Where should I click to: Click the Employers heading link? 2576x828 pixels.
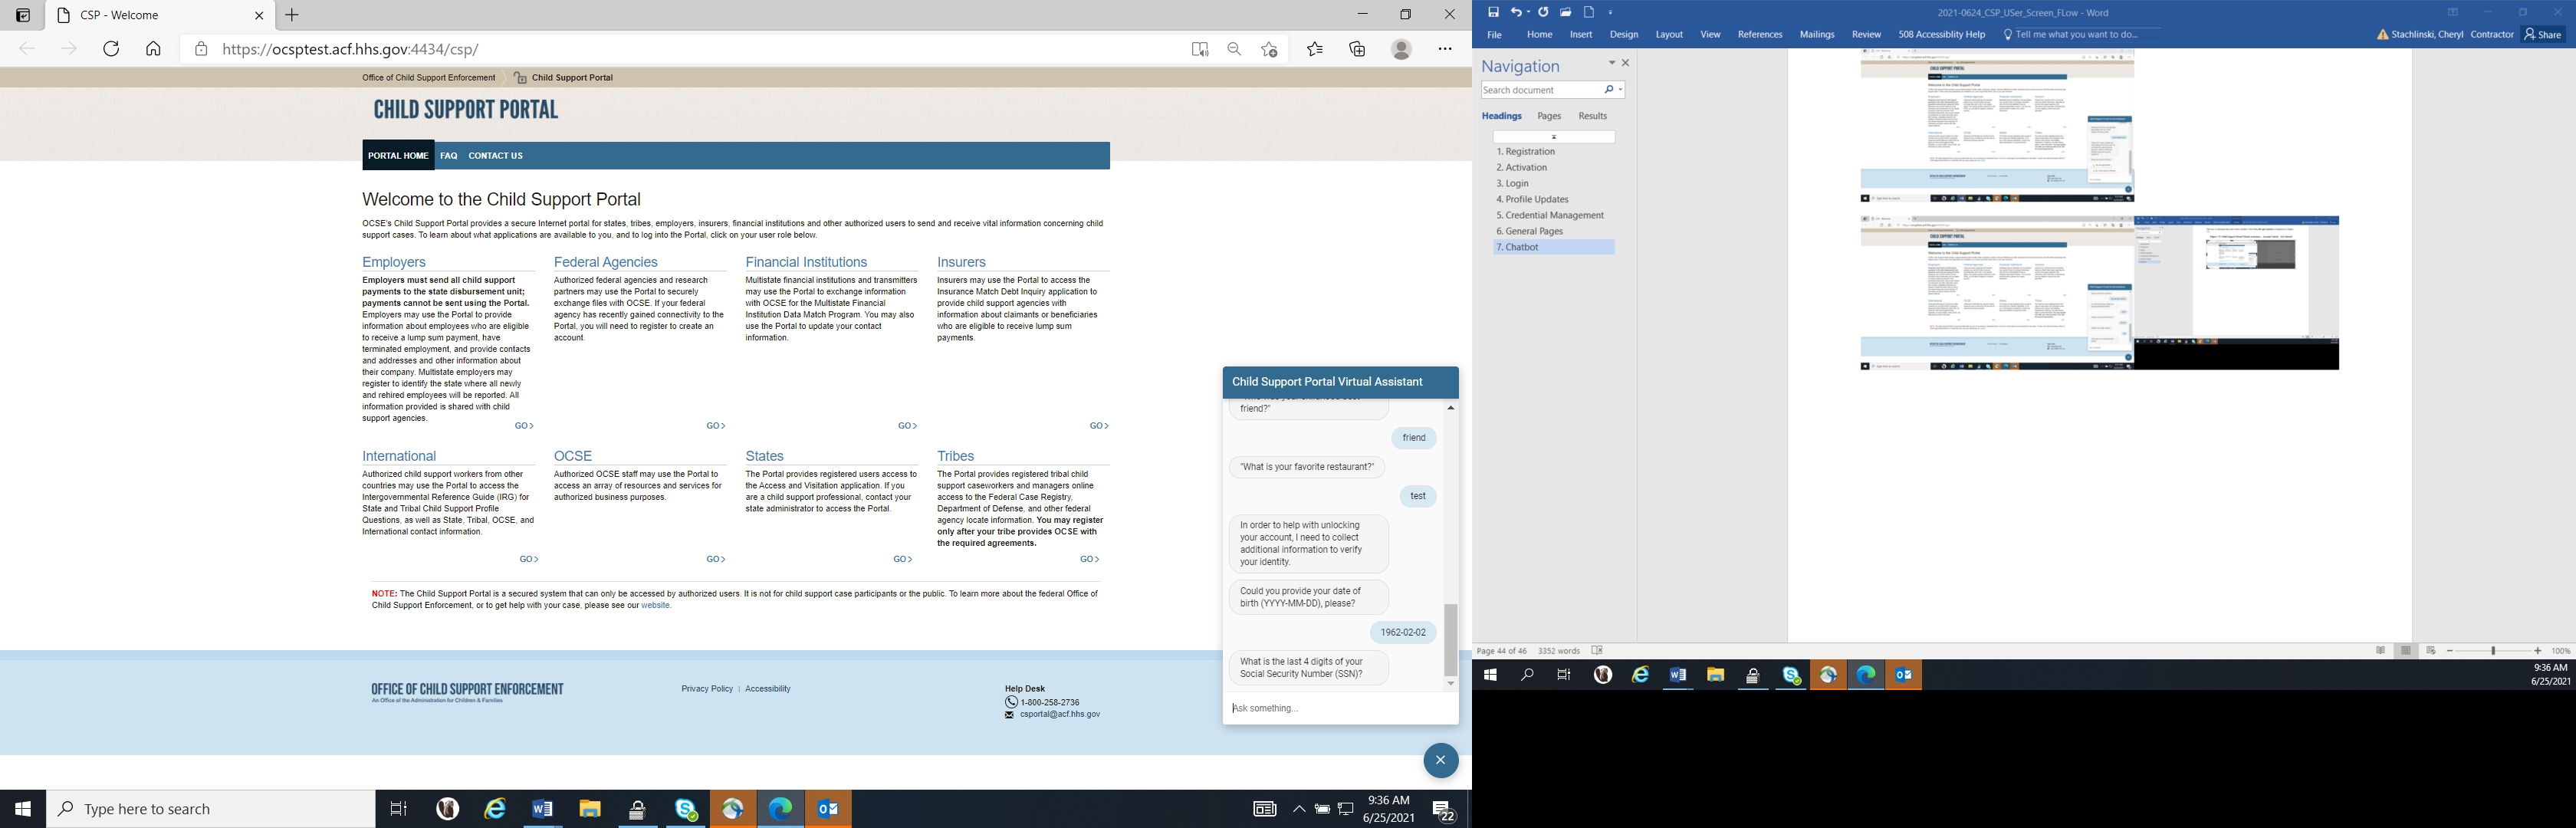tap(394, 262)
